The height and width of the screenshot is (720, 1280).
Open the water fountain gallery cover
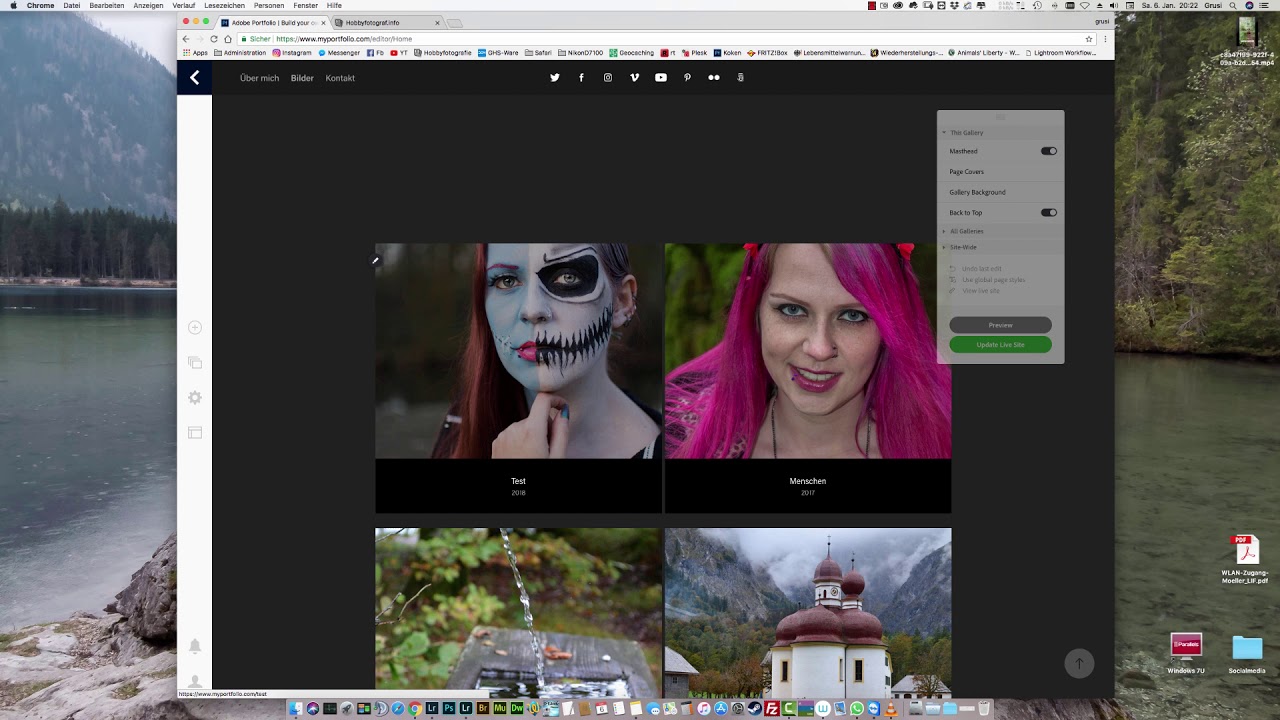tap(518, 612)
